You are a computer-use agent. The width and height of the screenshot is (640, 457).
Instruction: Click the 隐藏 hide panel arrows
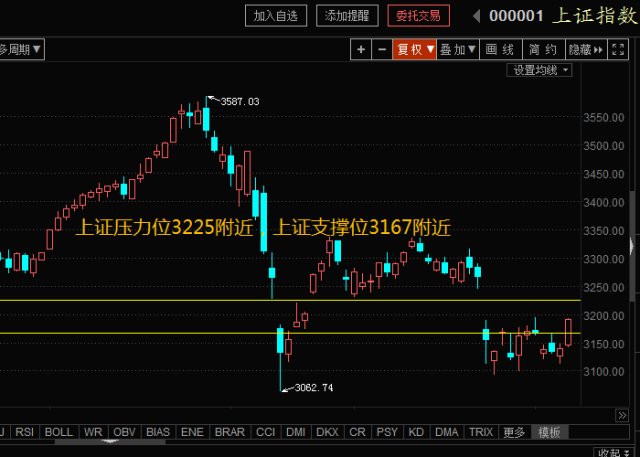[585, 49]
